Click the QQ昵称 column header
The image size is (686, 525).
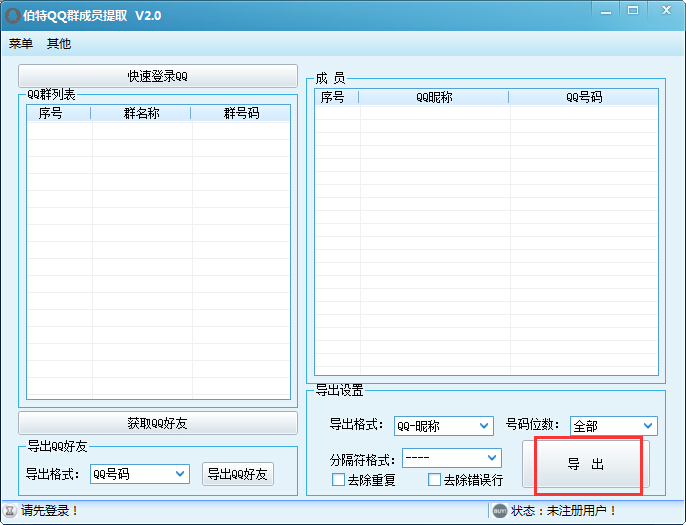tap(434, 97)
